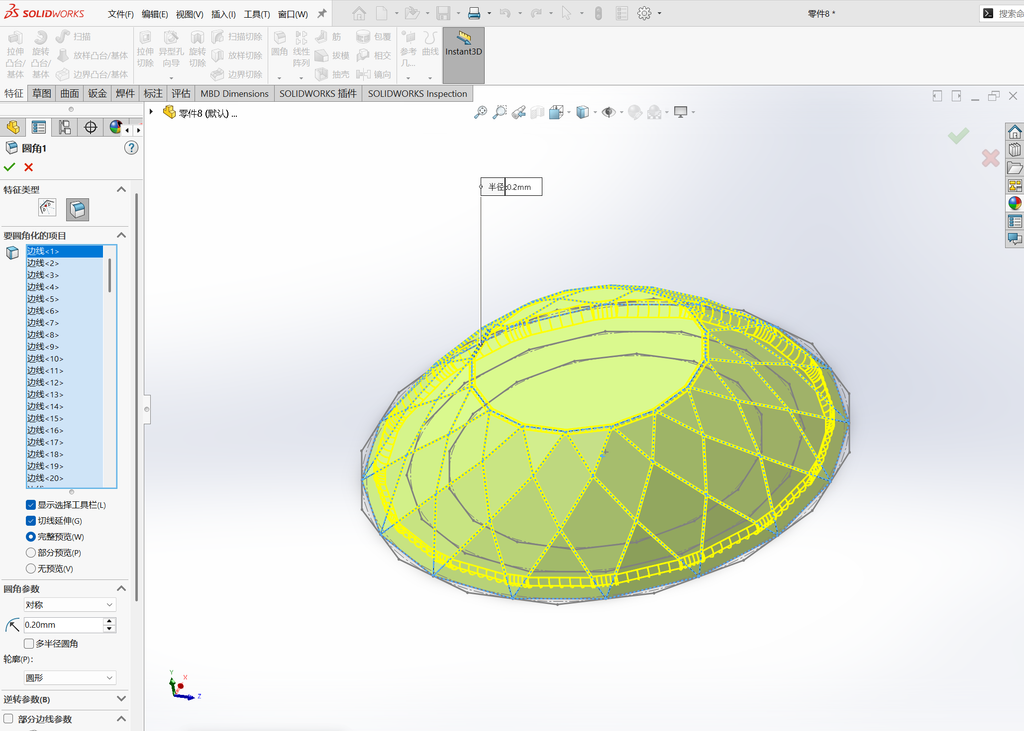The width and height of the screenshot is (1024, 731).
Task: Switch to the SOLIDWORKS Inspection tab
Action: coord(417,93)
